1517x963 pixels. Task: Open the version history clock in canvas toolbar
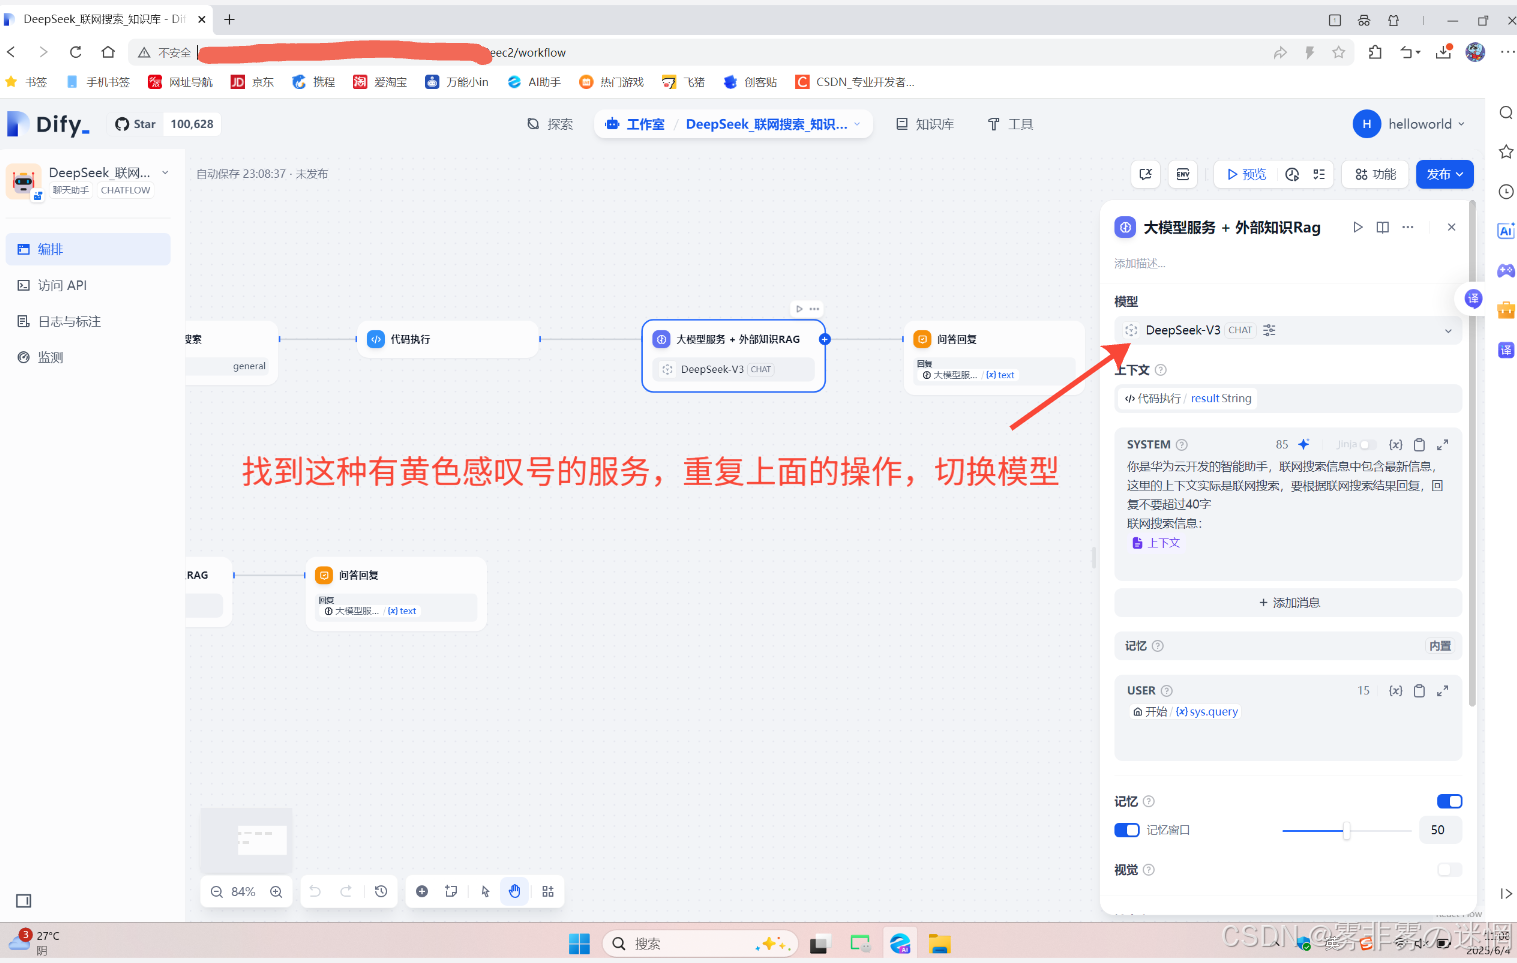pos(381,891)
